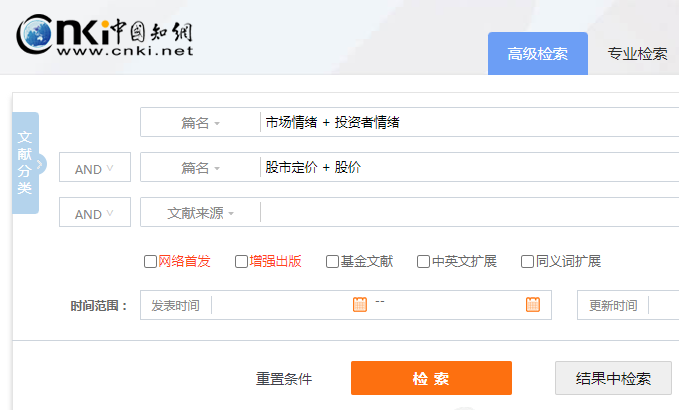This screenshot has height=410, width=679.
Task: Enable 中英文扩展 checkbox
Action: 423,262
